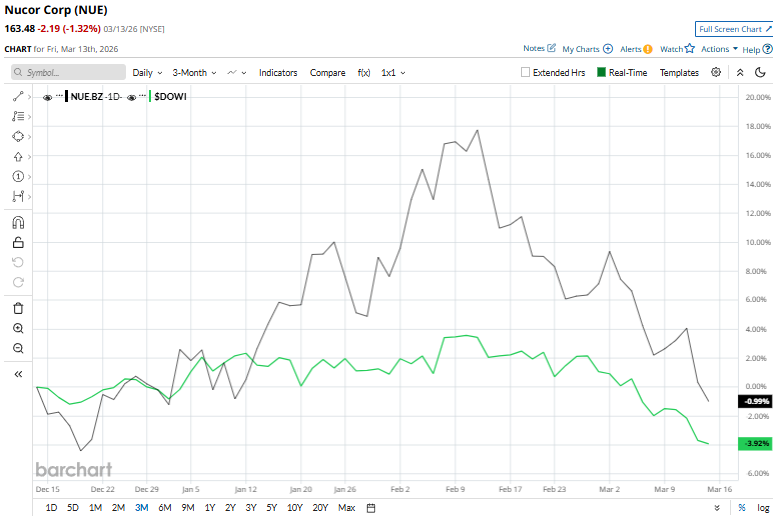Click the Full Screen Chart button
The width and height of the screenshot is (773, 517).
pyautogui.click(x=734, y=29)
